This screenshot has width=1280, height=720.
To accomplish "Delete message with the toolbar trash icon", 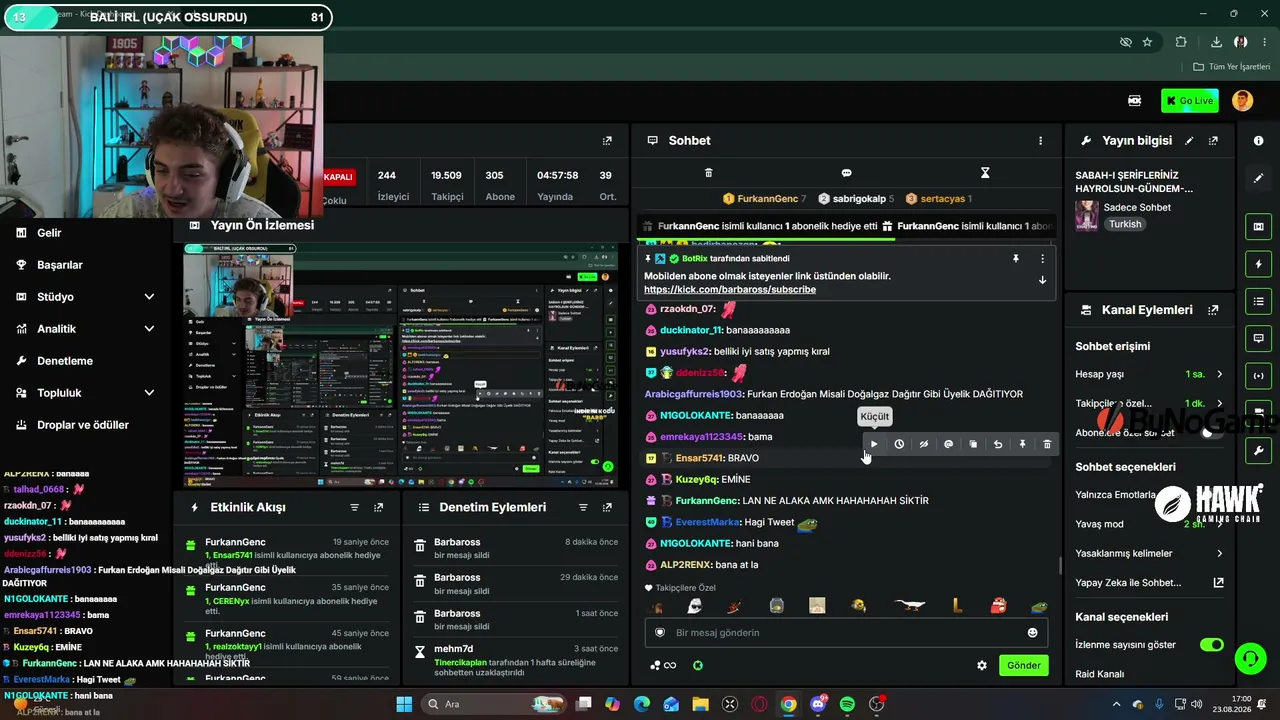I will [x=1047, y=444].
